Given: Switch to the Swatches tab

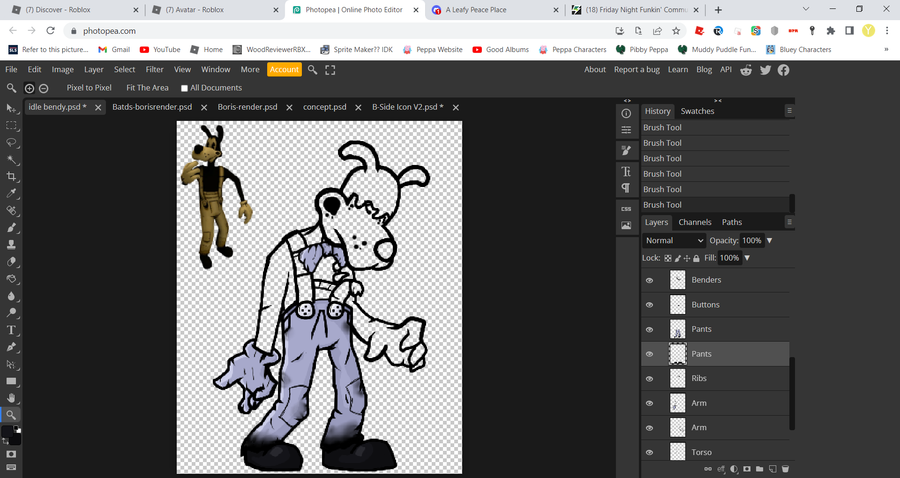Looking at the screenshot, I should 697,111.
